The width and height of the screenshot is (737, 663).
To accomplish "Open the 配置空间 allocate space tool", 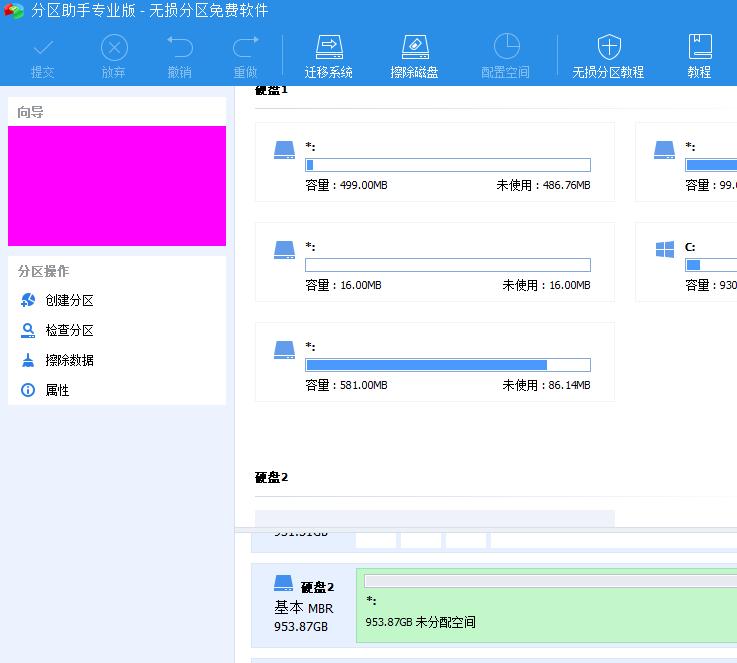I will tap(506, 56).
